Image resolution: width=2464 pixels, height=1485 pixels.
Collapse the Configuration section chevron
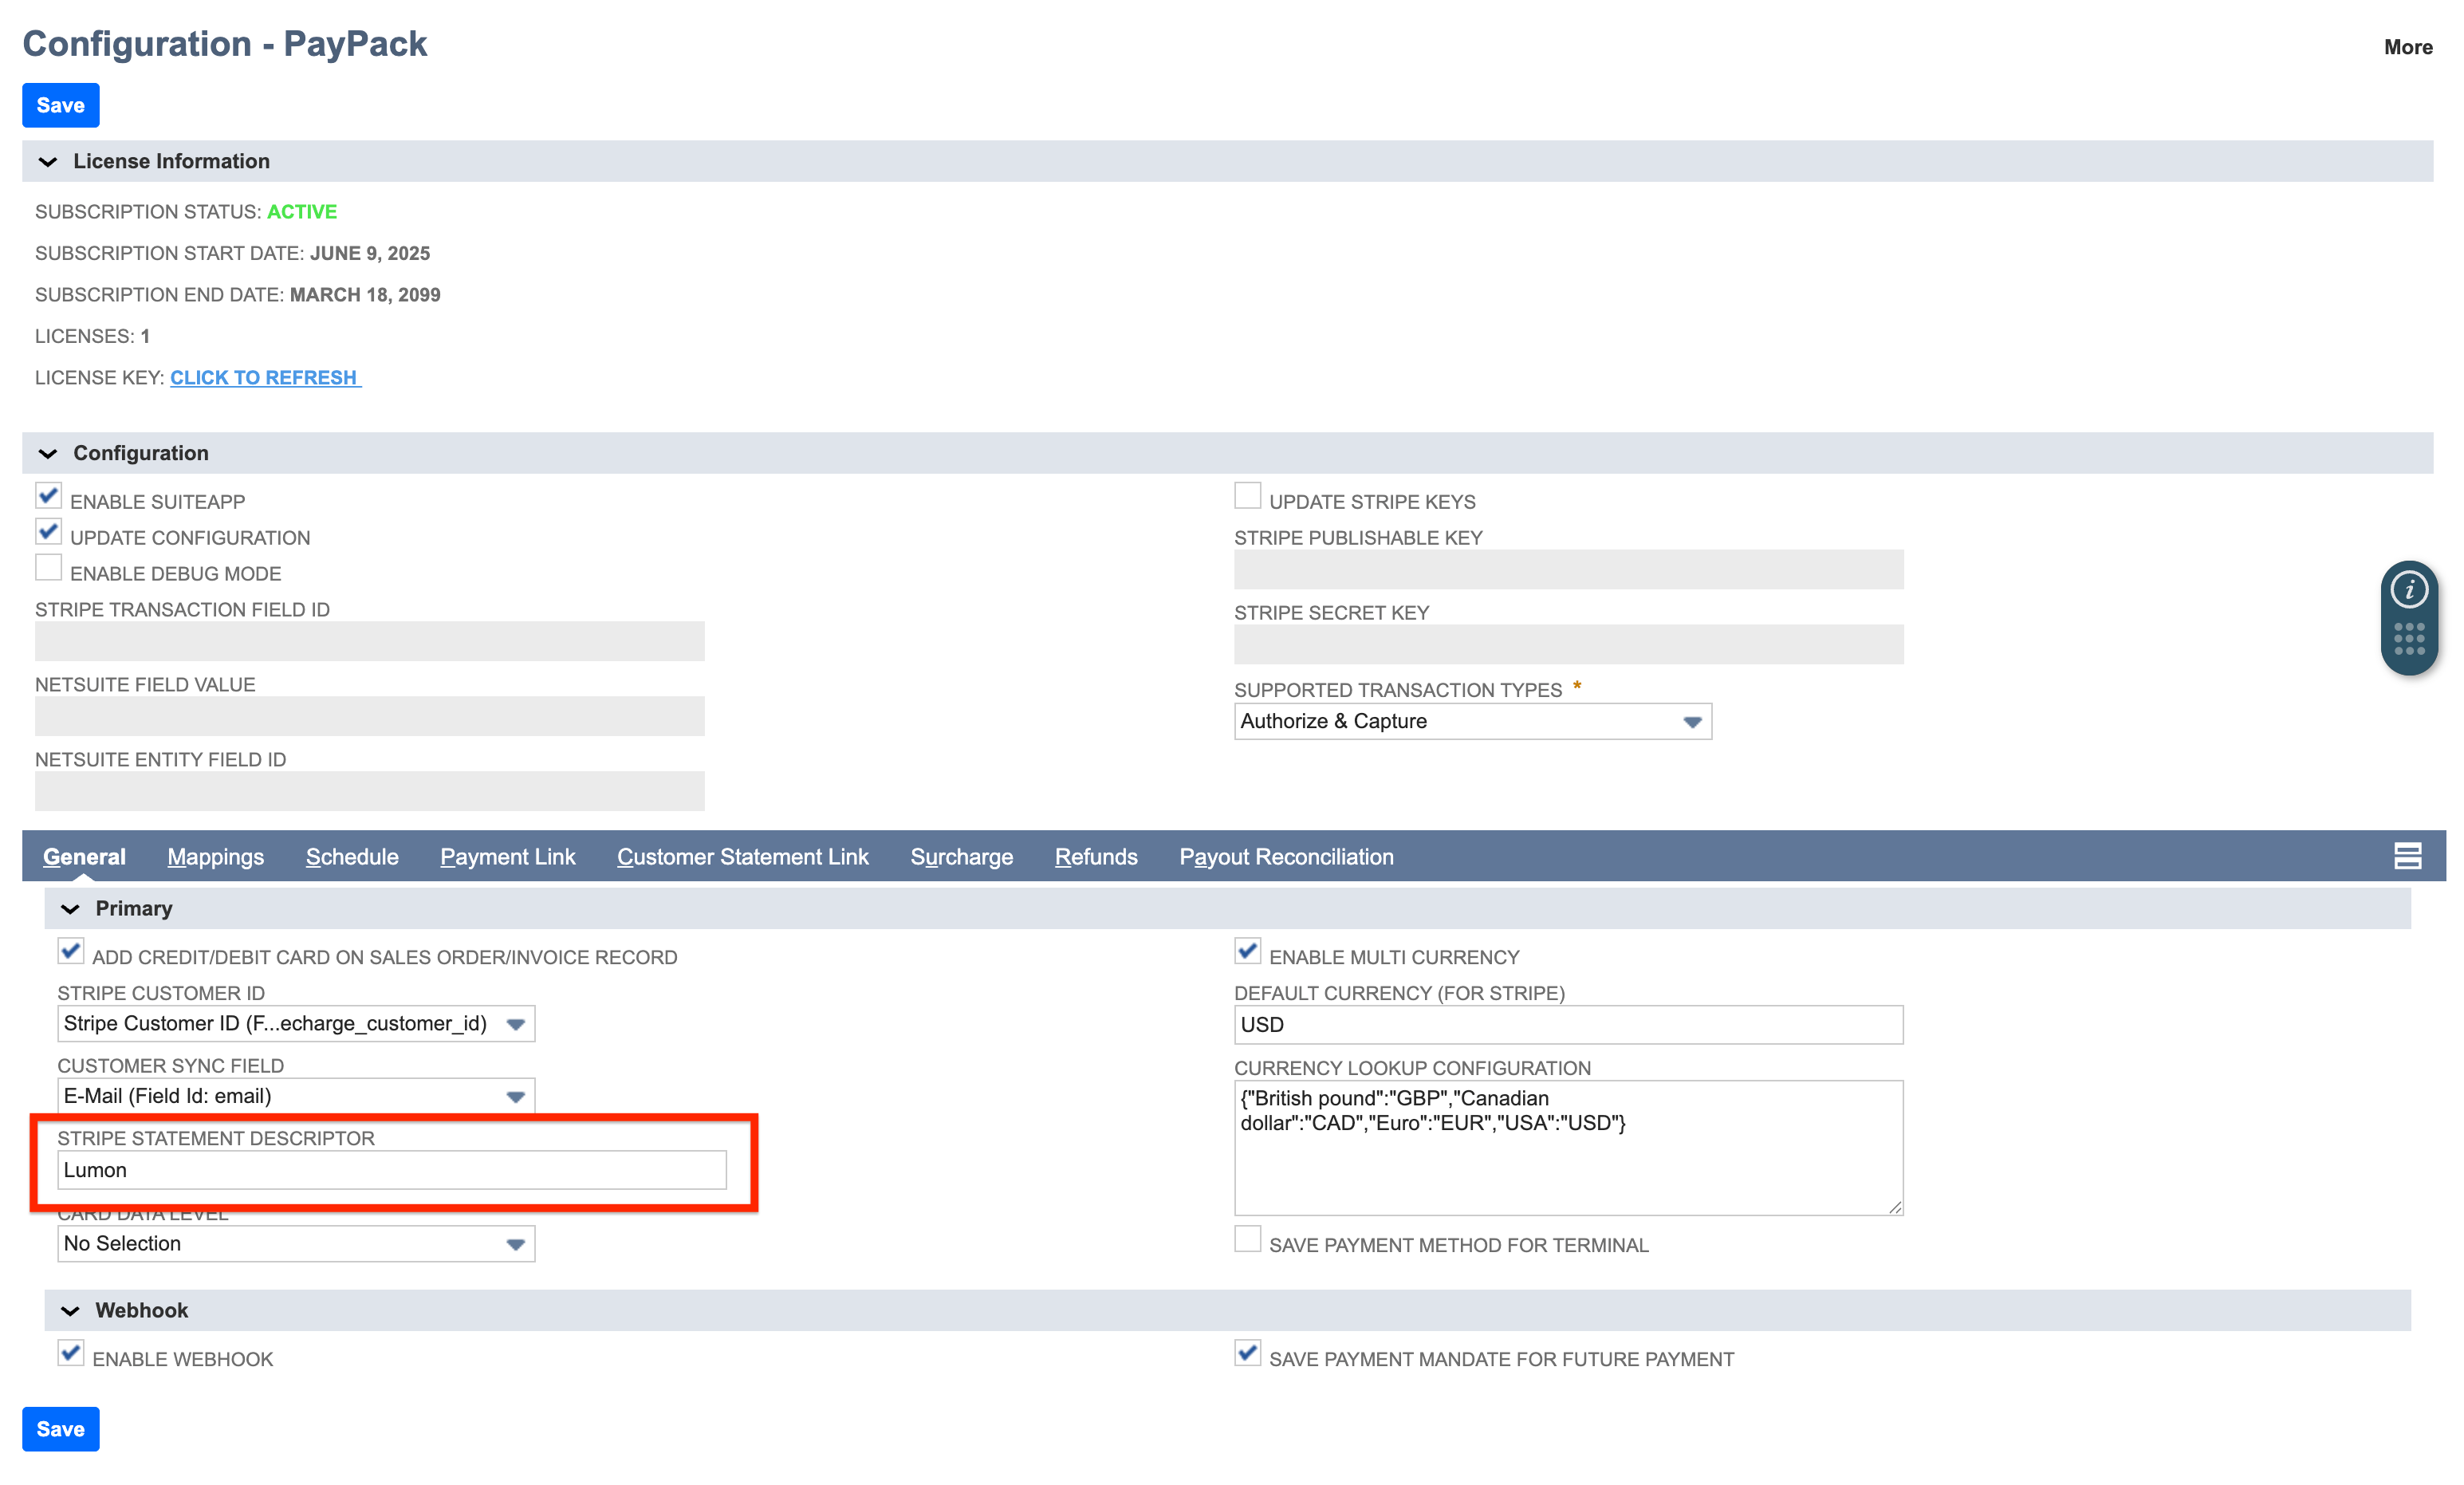(48, 453)
